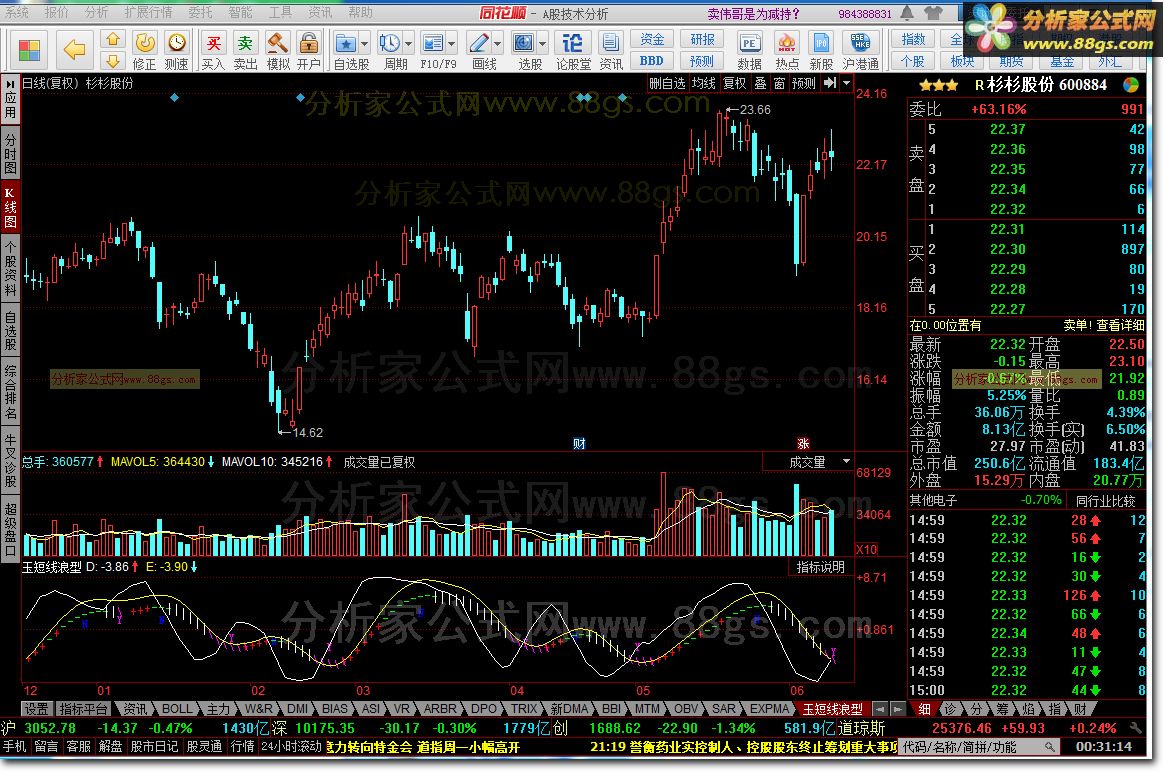The image size is (1165, 772).
Task: Click the wrench settings icon in index bar
Action: click(x=1135, y=728)
